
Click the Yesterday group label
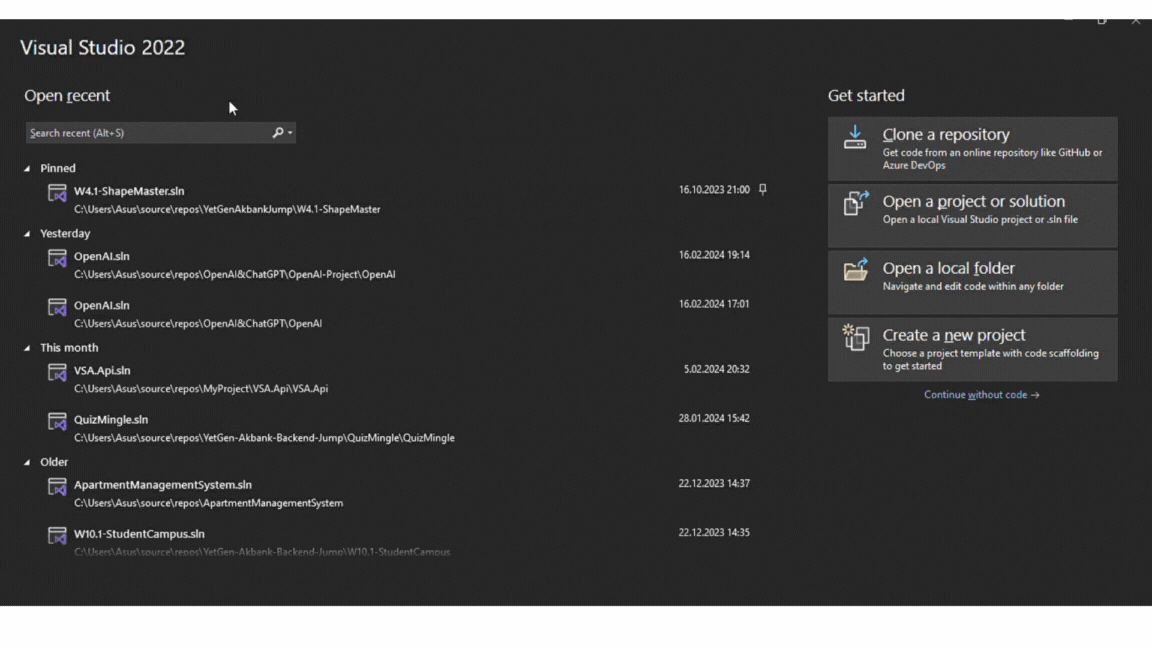click(x=65, y=234)
